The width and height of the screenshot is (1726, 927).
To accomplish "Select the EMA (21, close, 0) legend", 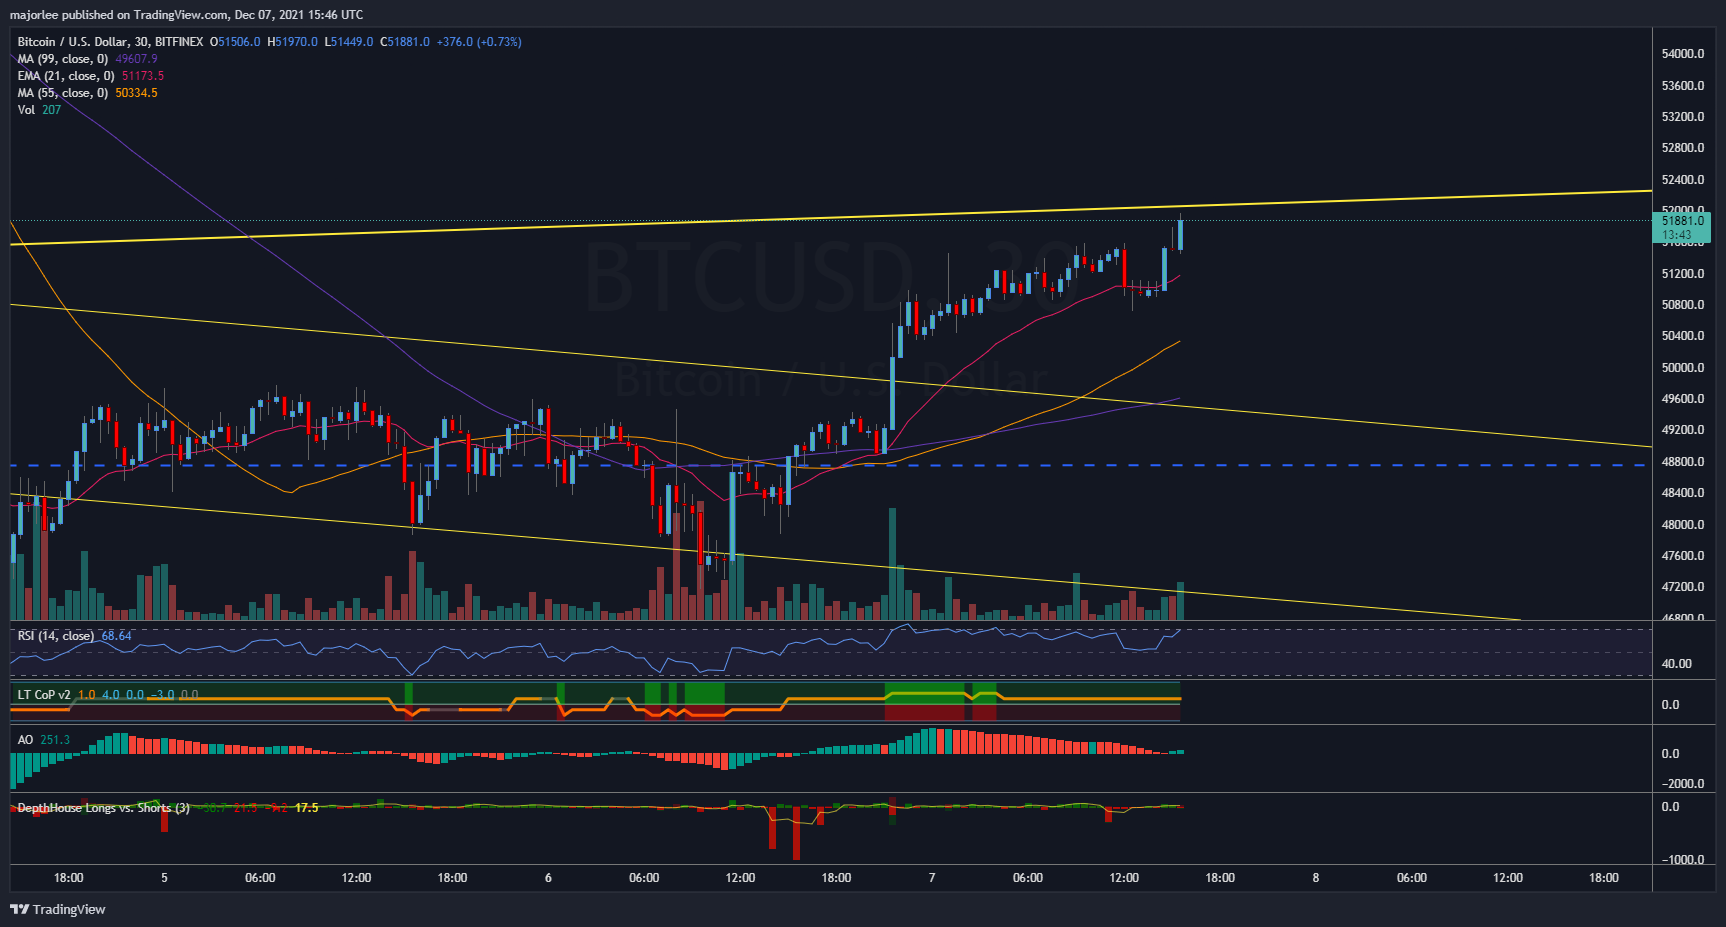I will pyautogui.click(x=66, y=76).
